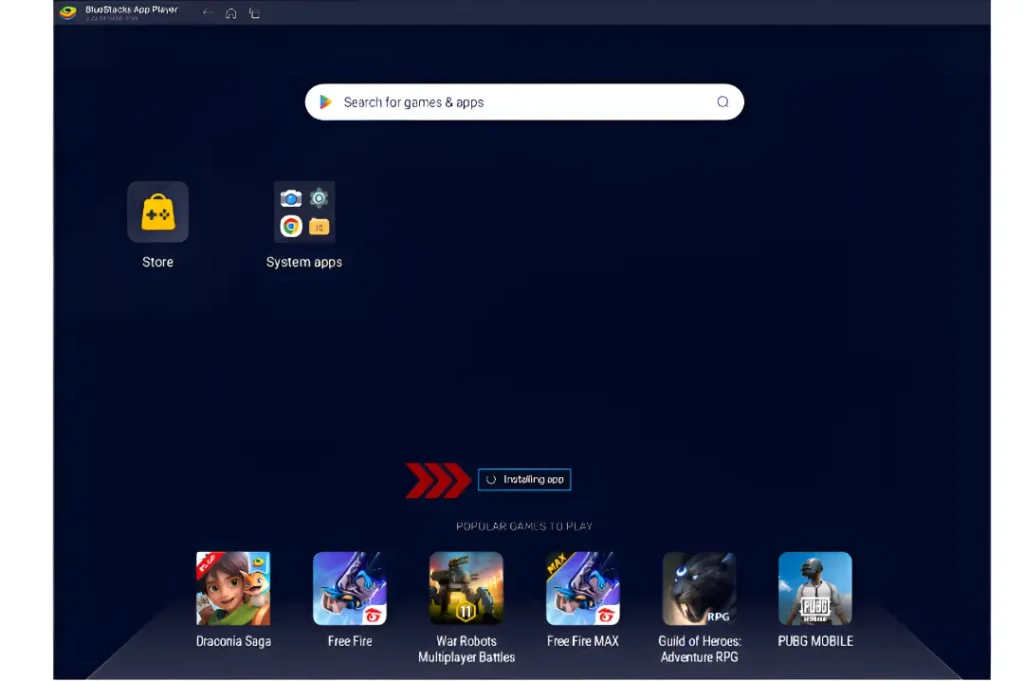The width and height of the screenshot is (1024, 681).
Task: Click the PUBG MOBILE title text
Action: 815,641
